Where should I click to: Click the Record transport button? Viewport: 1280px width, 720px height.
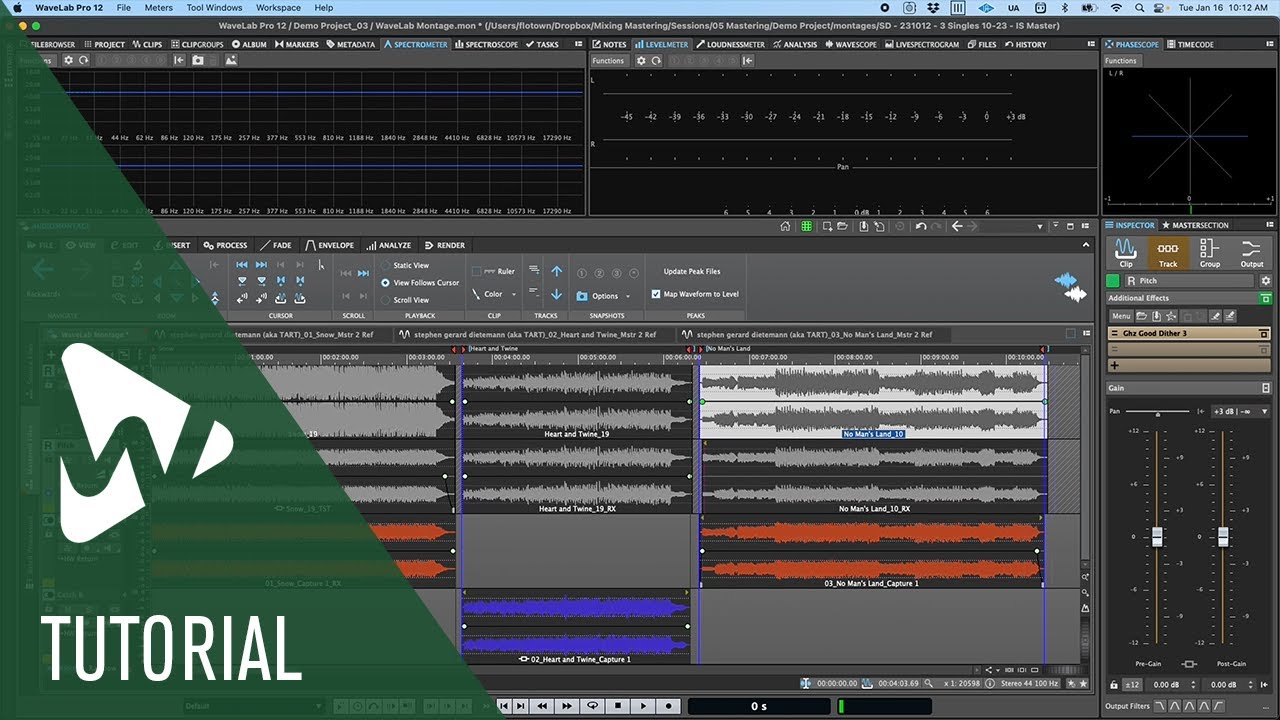click(668, 706)
